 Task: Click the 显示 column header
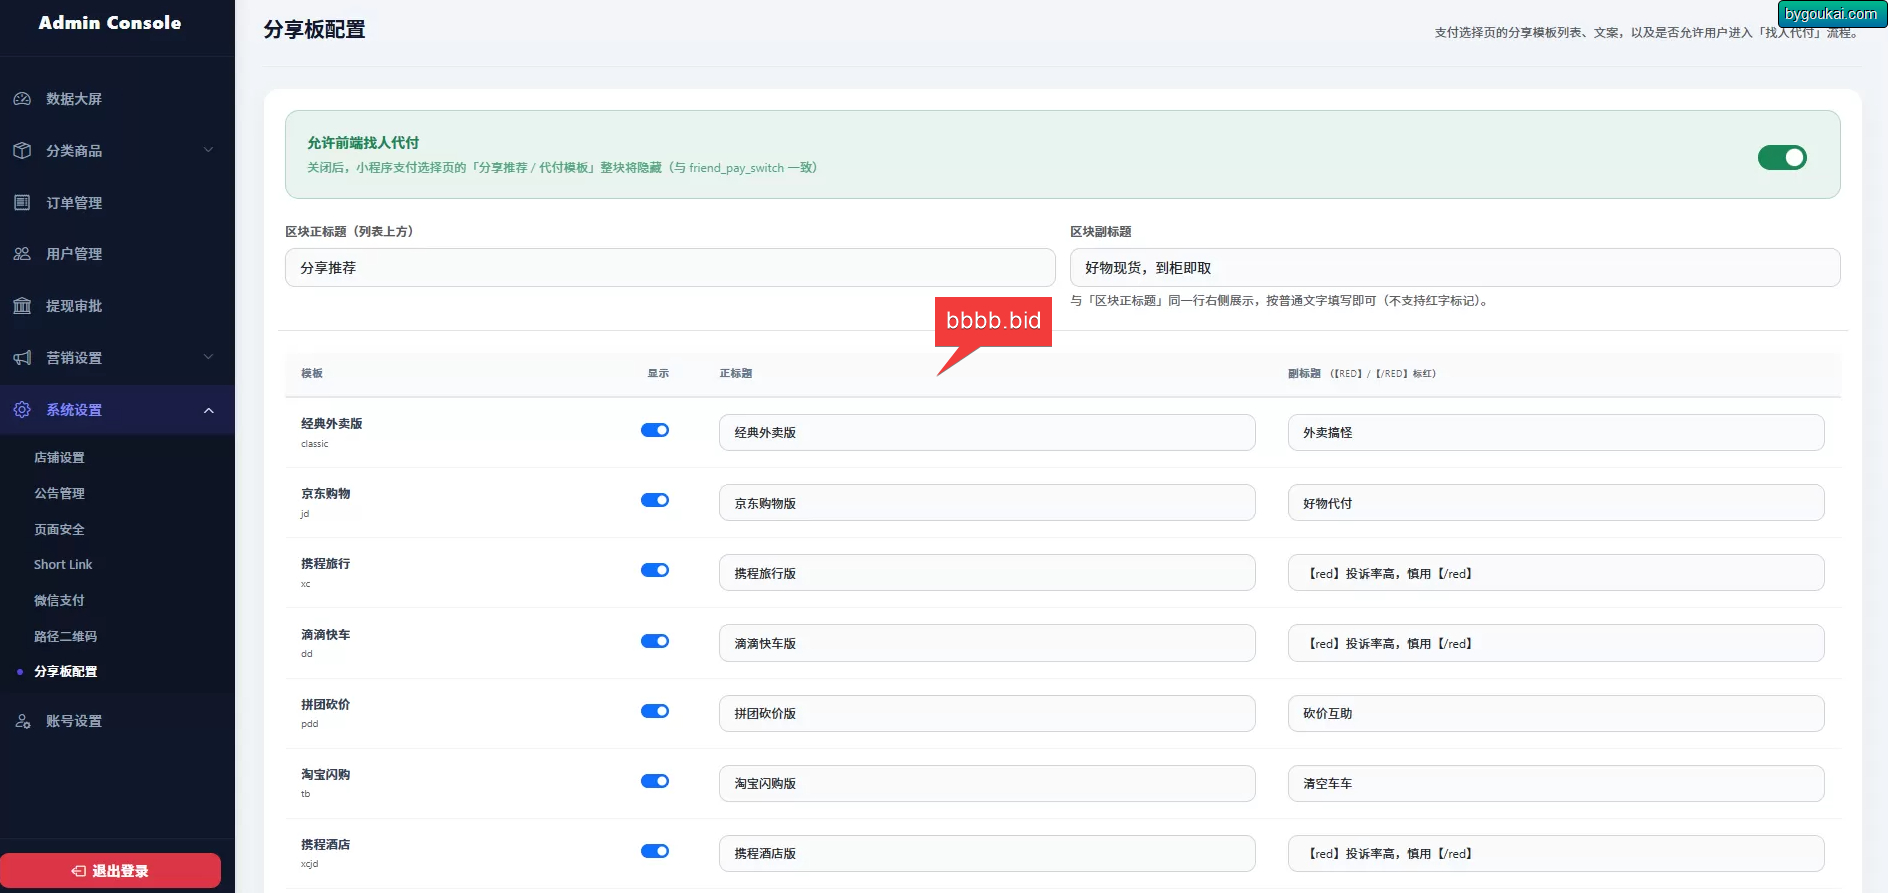[x=658, y=373]
